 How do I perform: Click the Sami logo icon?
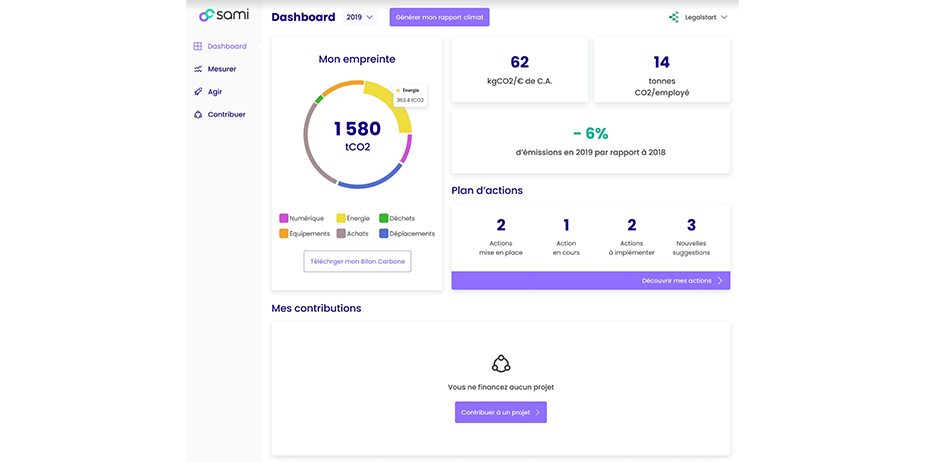206,15
